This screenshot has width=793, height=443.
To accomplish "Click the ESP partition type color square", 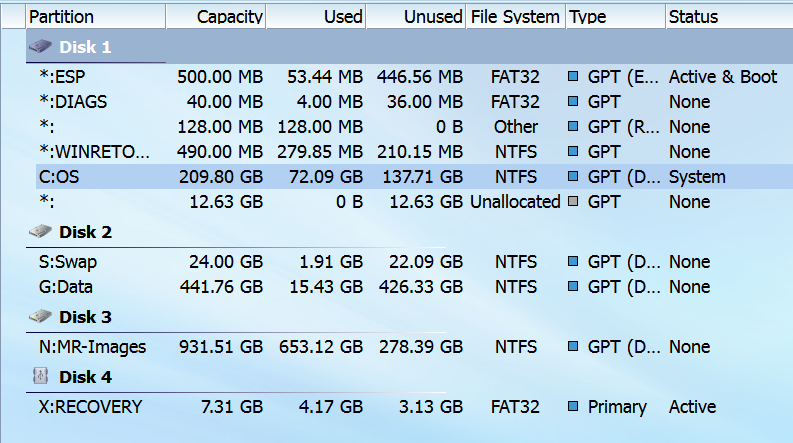I will 574,77.
